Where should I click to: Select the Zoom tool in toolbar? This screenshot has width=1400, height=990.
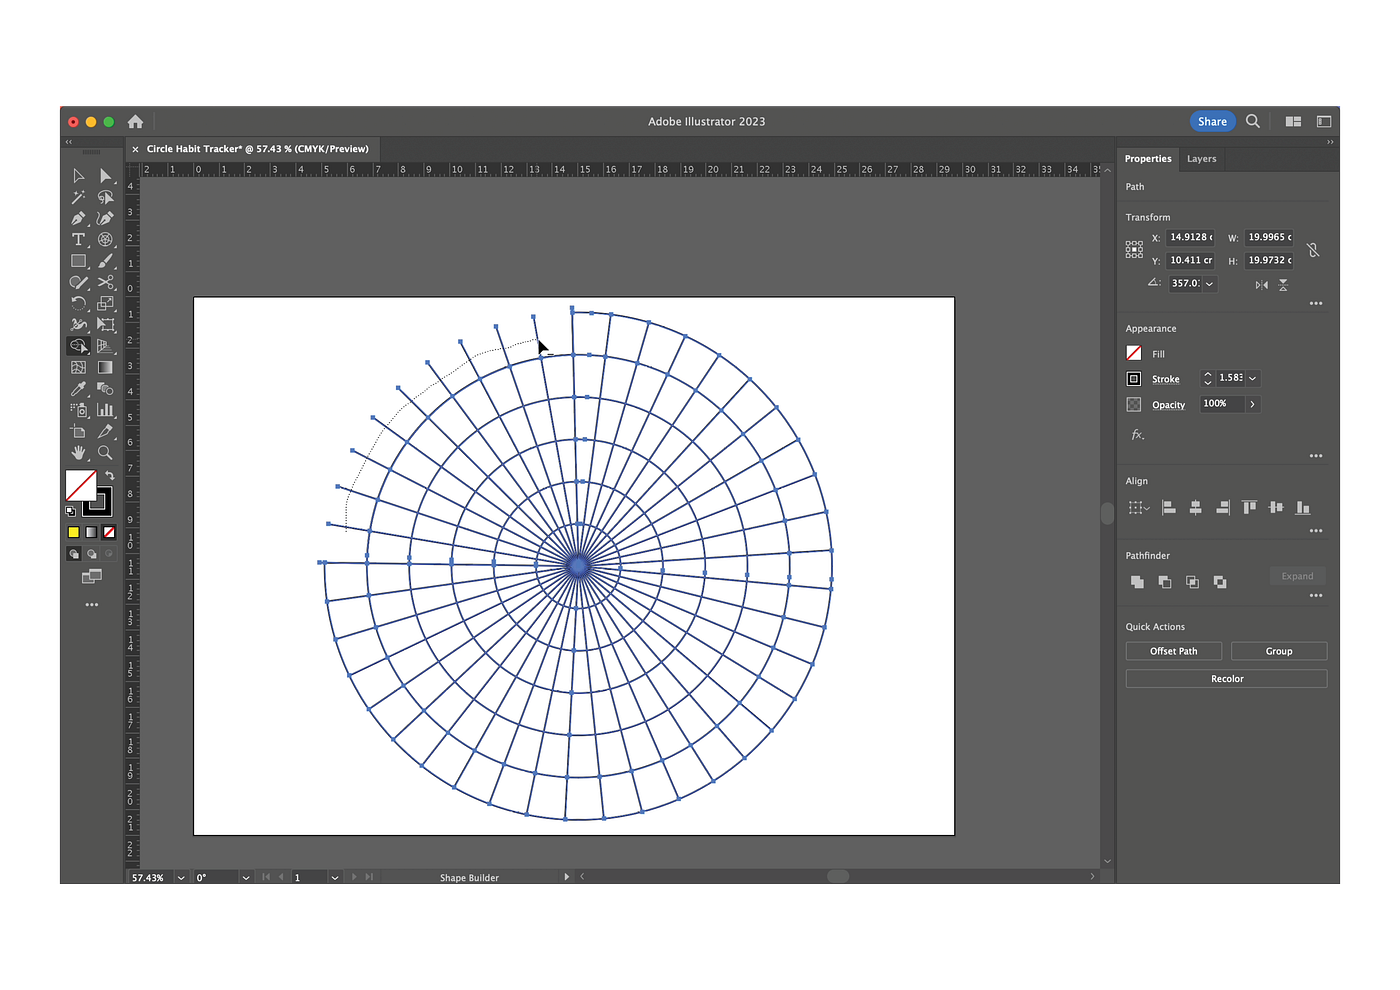click(105, 453)
